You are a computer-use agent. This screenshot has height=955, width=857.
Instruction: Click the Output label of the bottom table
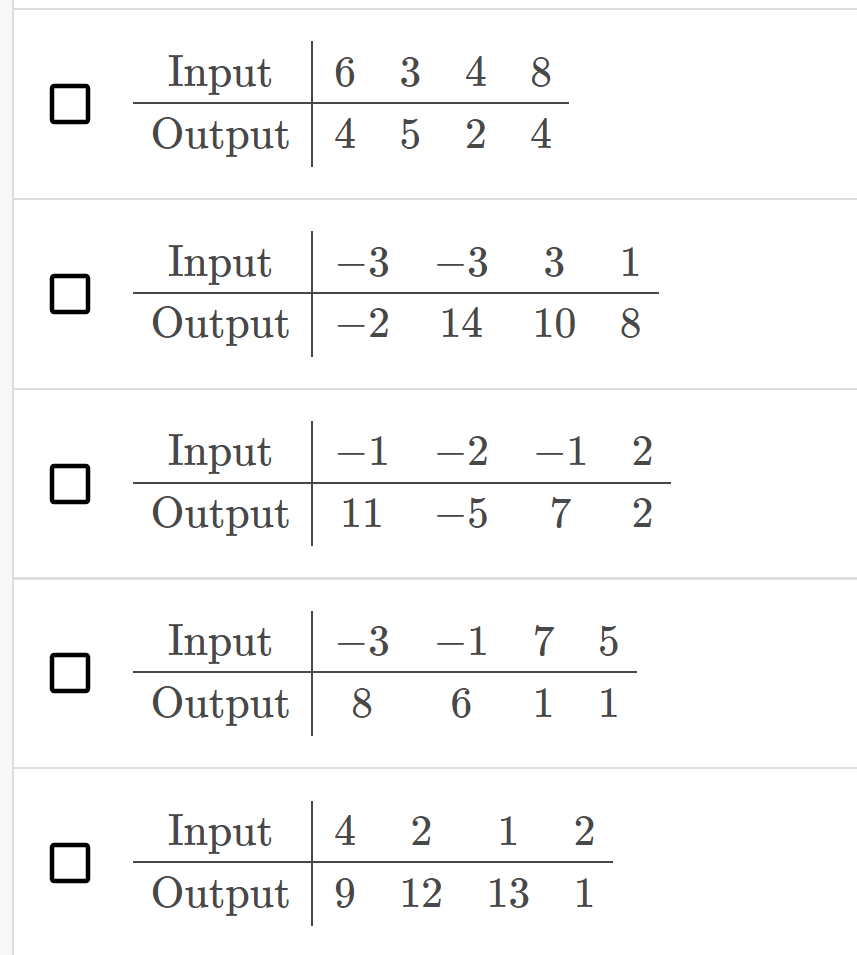coord(220,894)
